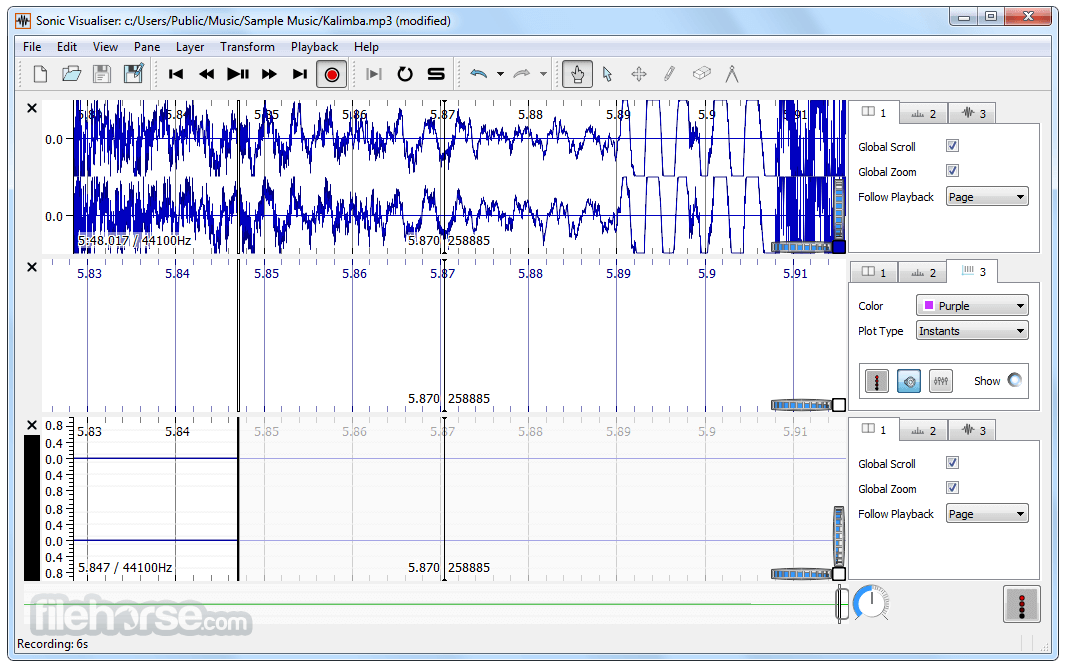Open the Transform menu
Screen dimensions: 1066x666
pyautogui.click(x=247, y=47)
